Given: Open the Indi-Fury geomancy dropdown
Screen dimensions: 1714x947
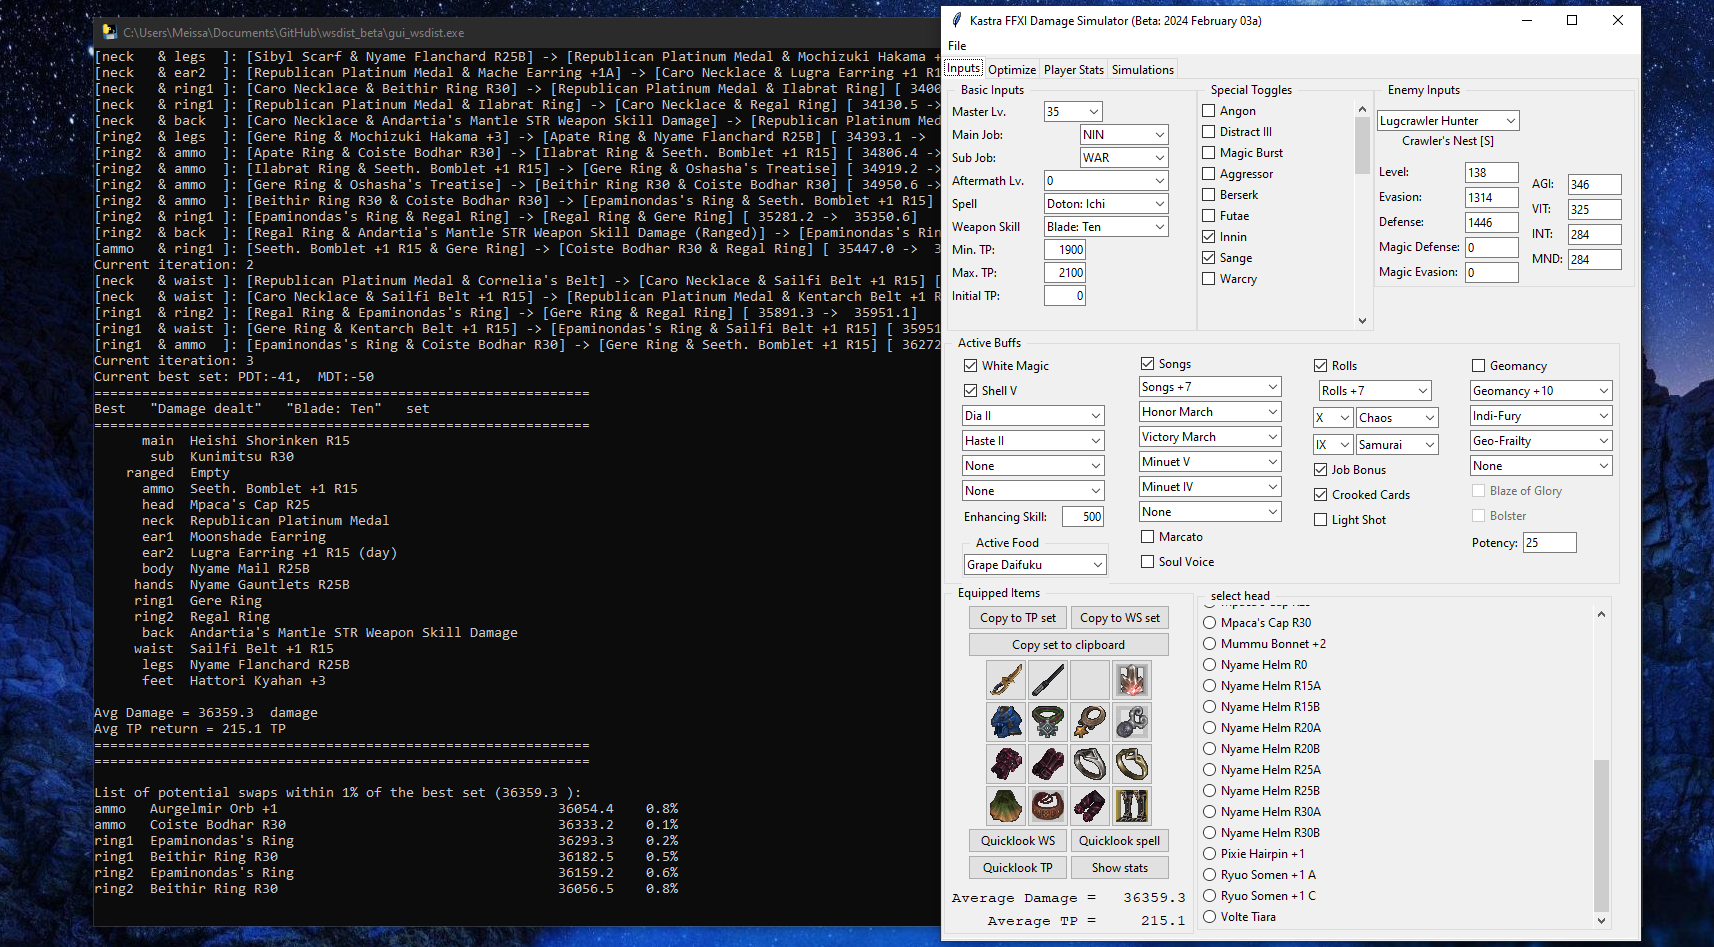Looking at the screenshot, I should pyautogui.click(x=1541, y=416).
